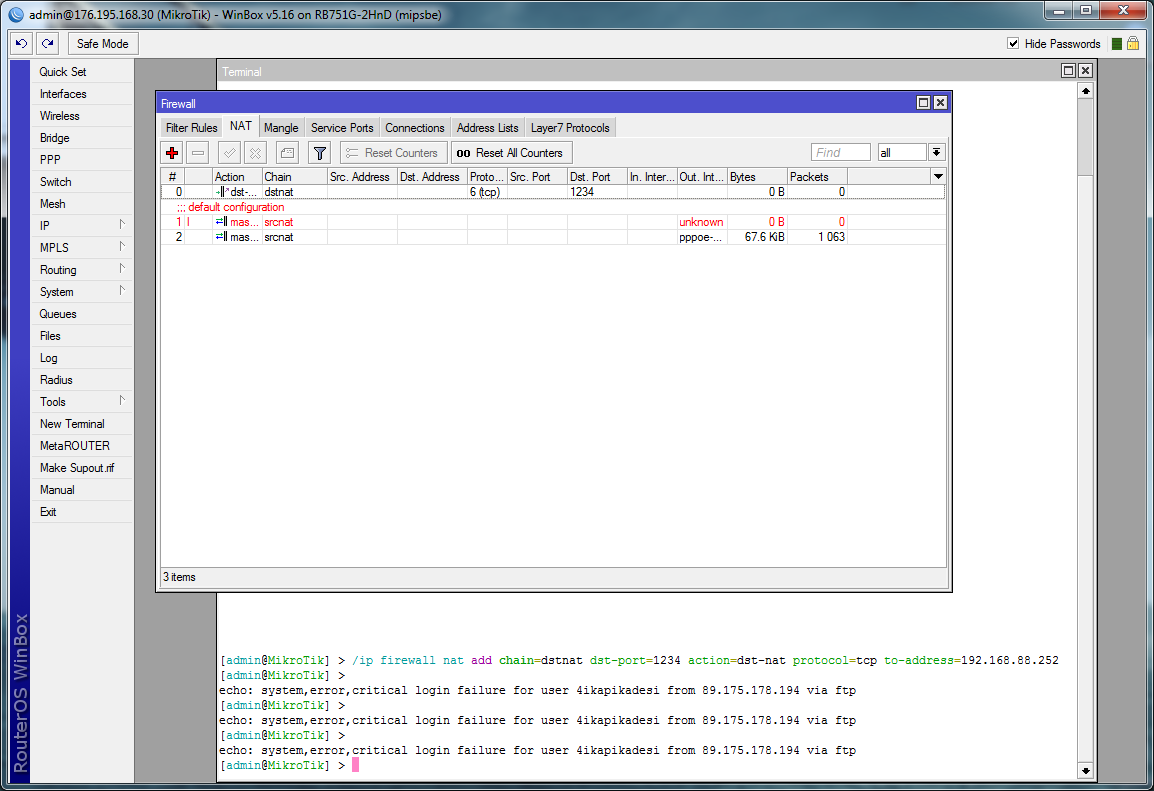Toggle the Hide Passwords checkbox
The image size is (1154, 791).
coord(1013,43)
